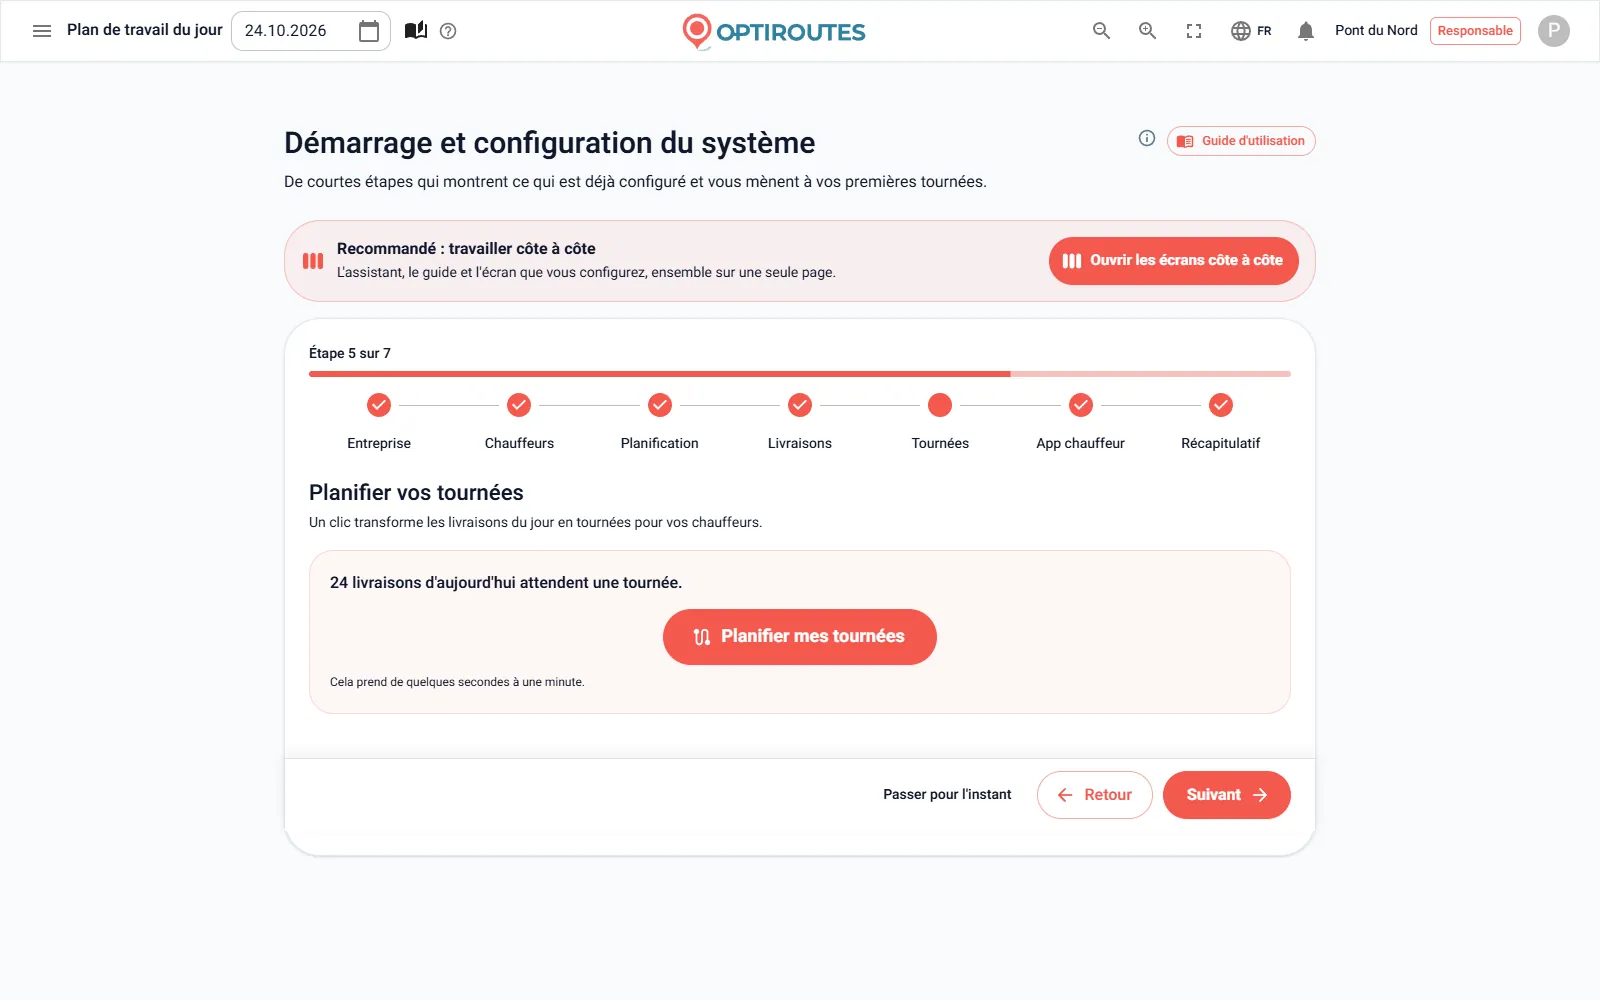Toggle fullscreen mode icon
Screen dimensions: 1600x1000
pos(1194,31)
